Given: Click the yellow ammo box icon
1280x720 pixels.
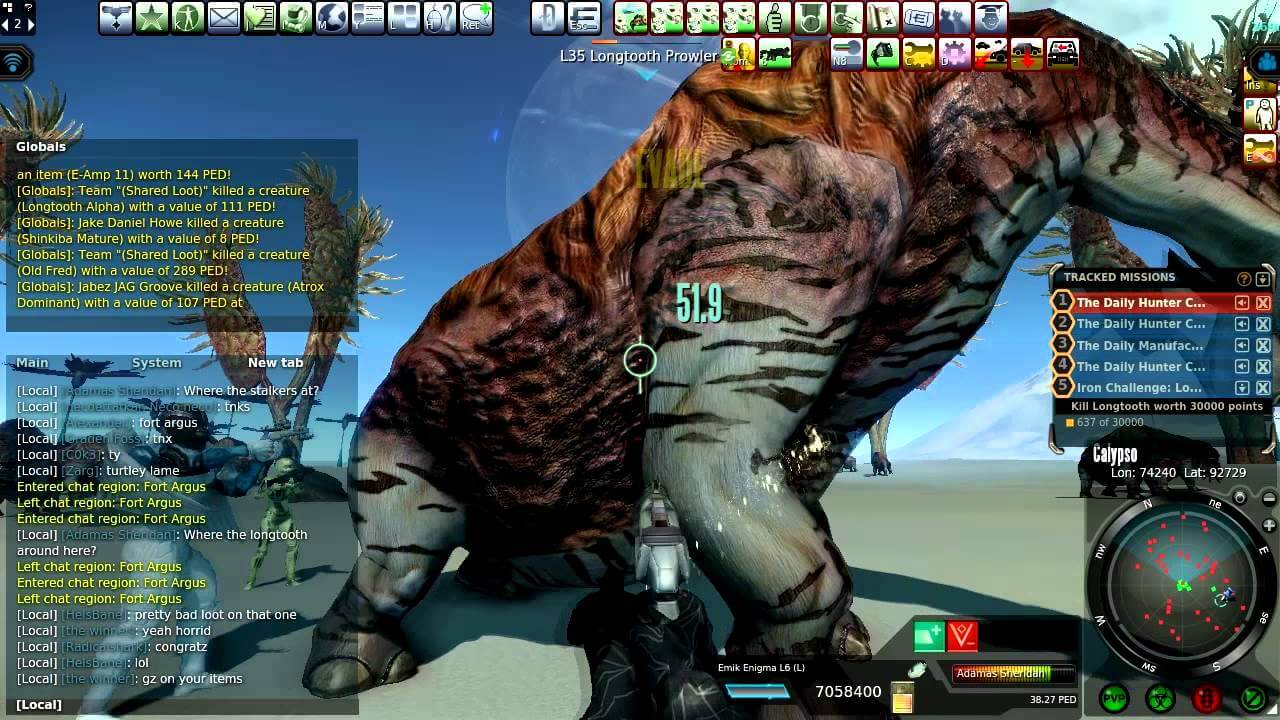Looking at the screenshot, I should click(902, 698).
